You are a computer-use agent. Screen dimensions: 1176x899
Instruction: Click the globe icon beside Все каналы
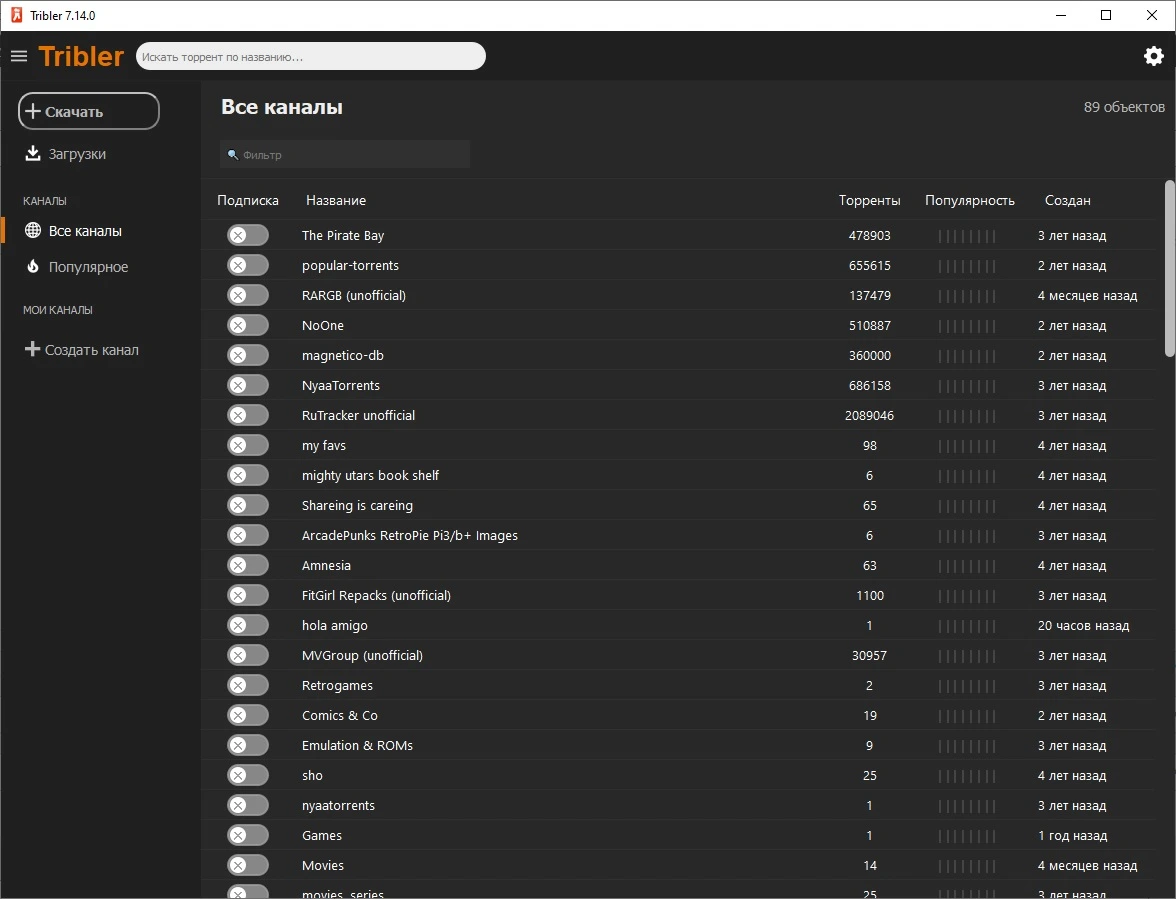(32, 230)
